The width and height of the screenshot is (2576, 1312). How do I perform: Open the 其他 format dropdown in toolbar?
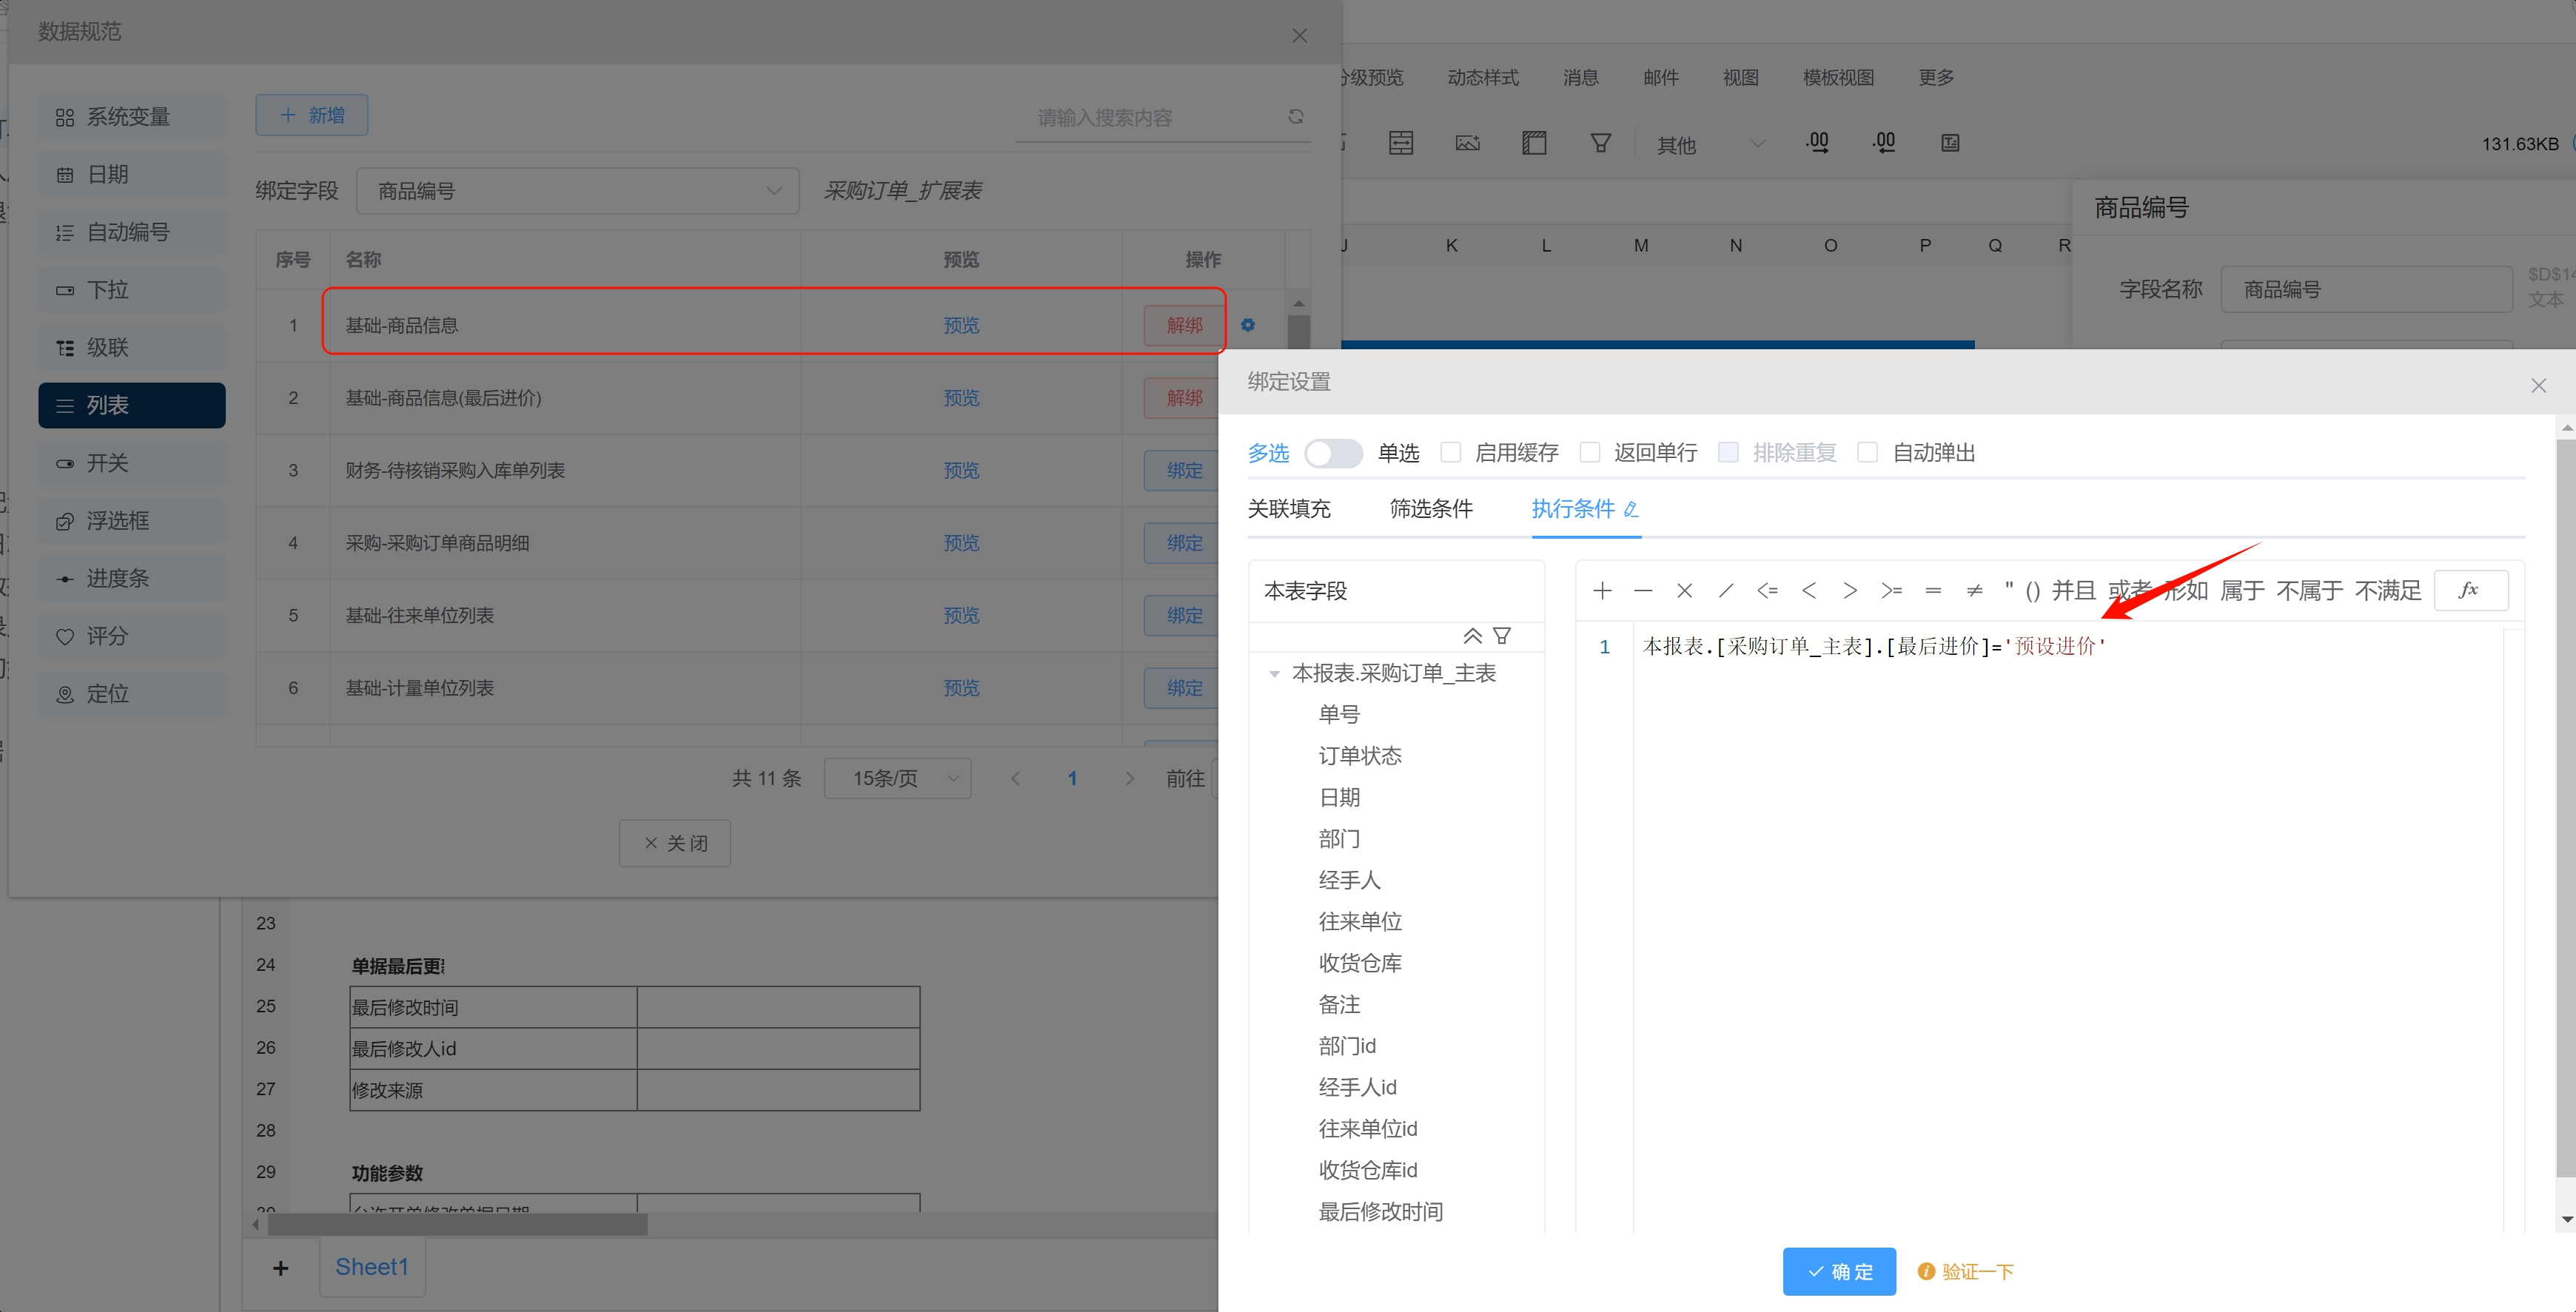(x=1710, y=145)
